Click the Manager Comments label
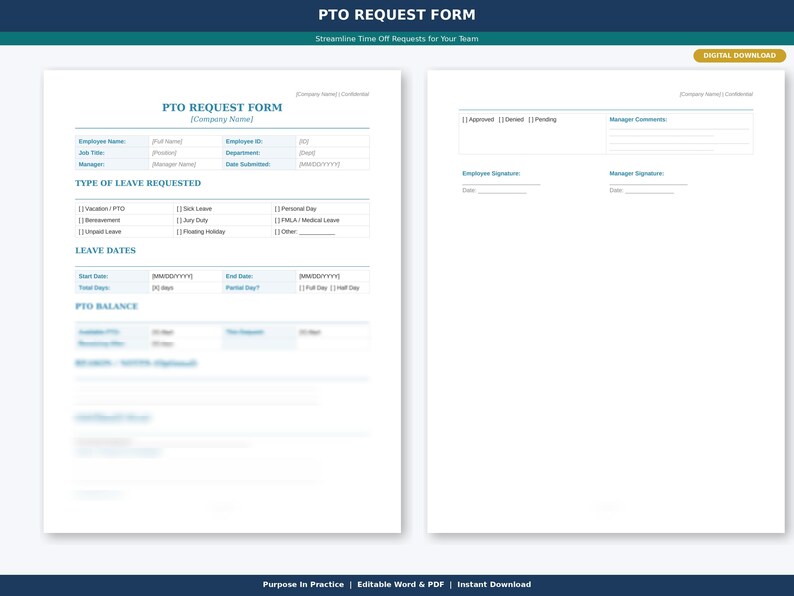This screenshot has height=596, width=794. pos(638,120)
